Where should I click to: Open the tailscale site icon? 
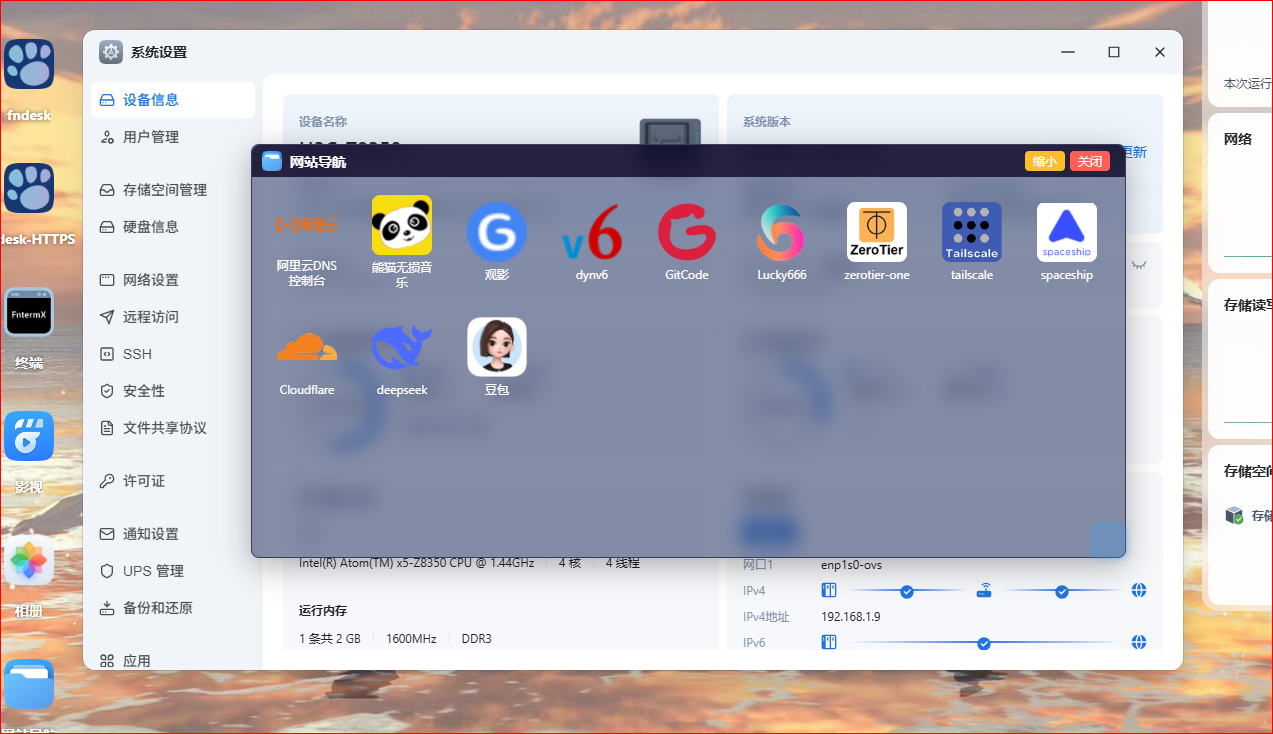pos(972,232)
